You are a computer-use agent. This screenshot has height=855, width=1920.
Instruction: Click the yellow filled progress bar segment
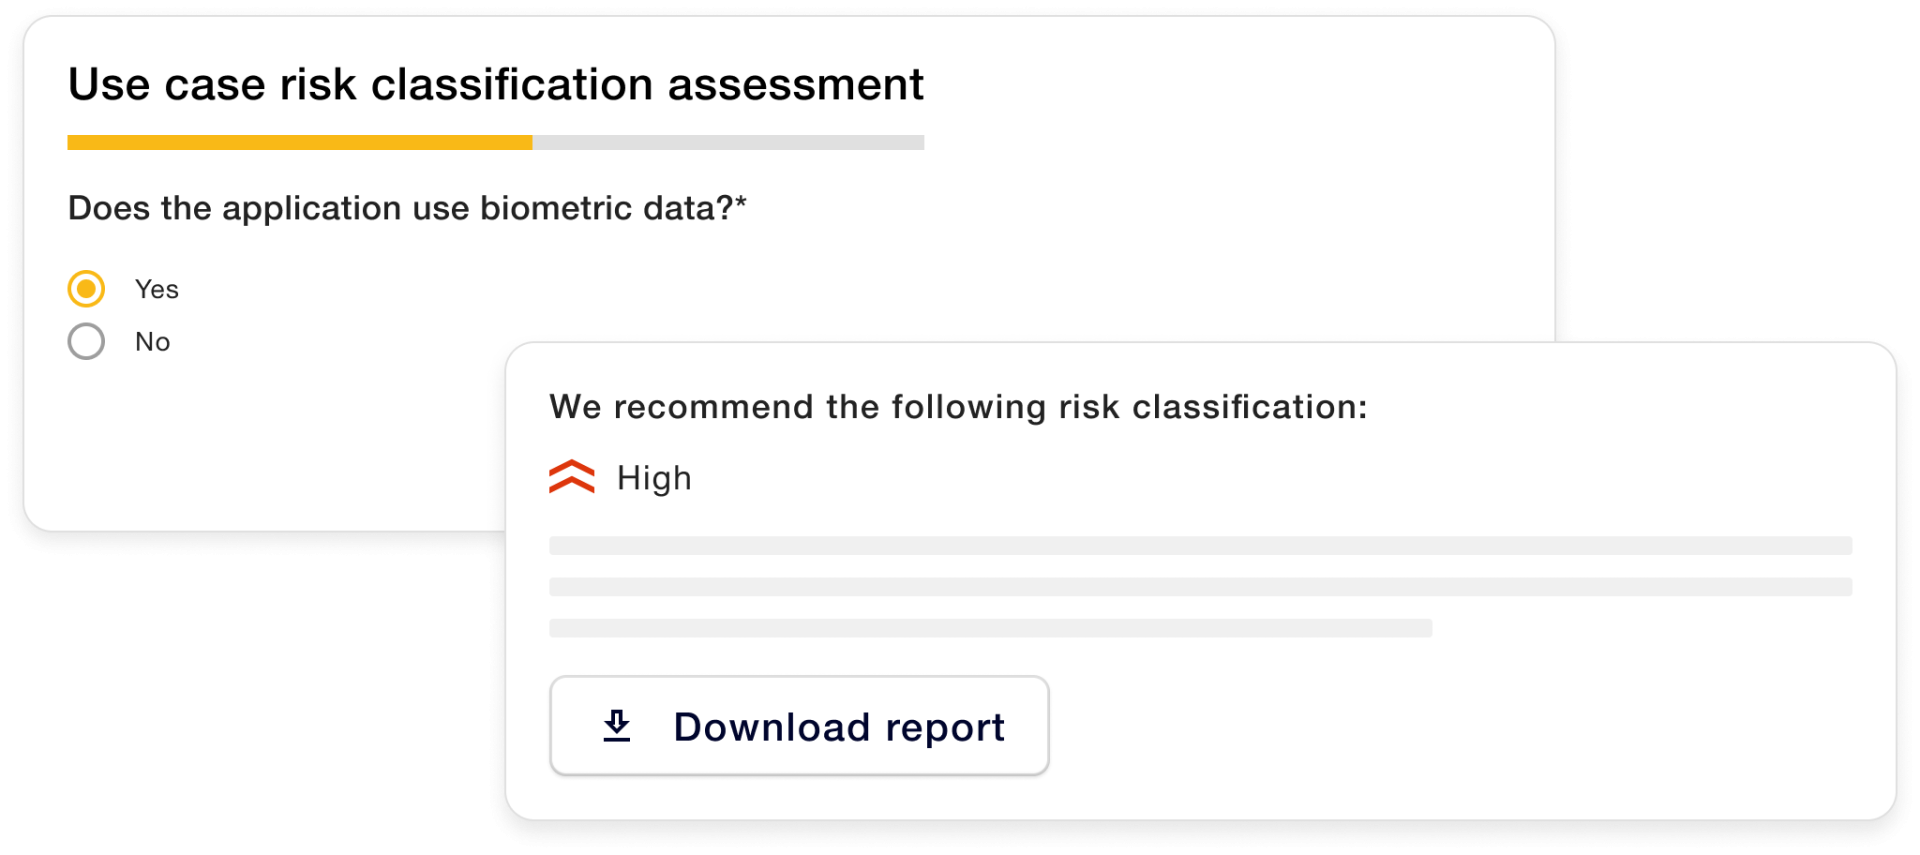[300, 143]
